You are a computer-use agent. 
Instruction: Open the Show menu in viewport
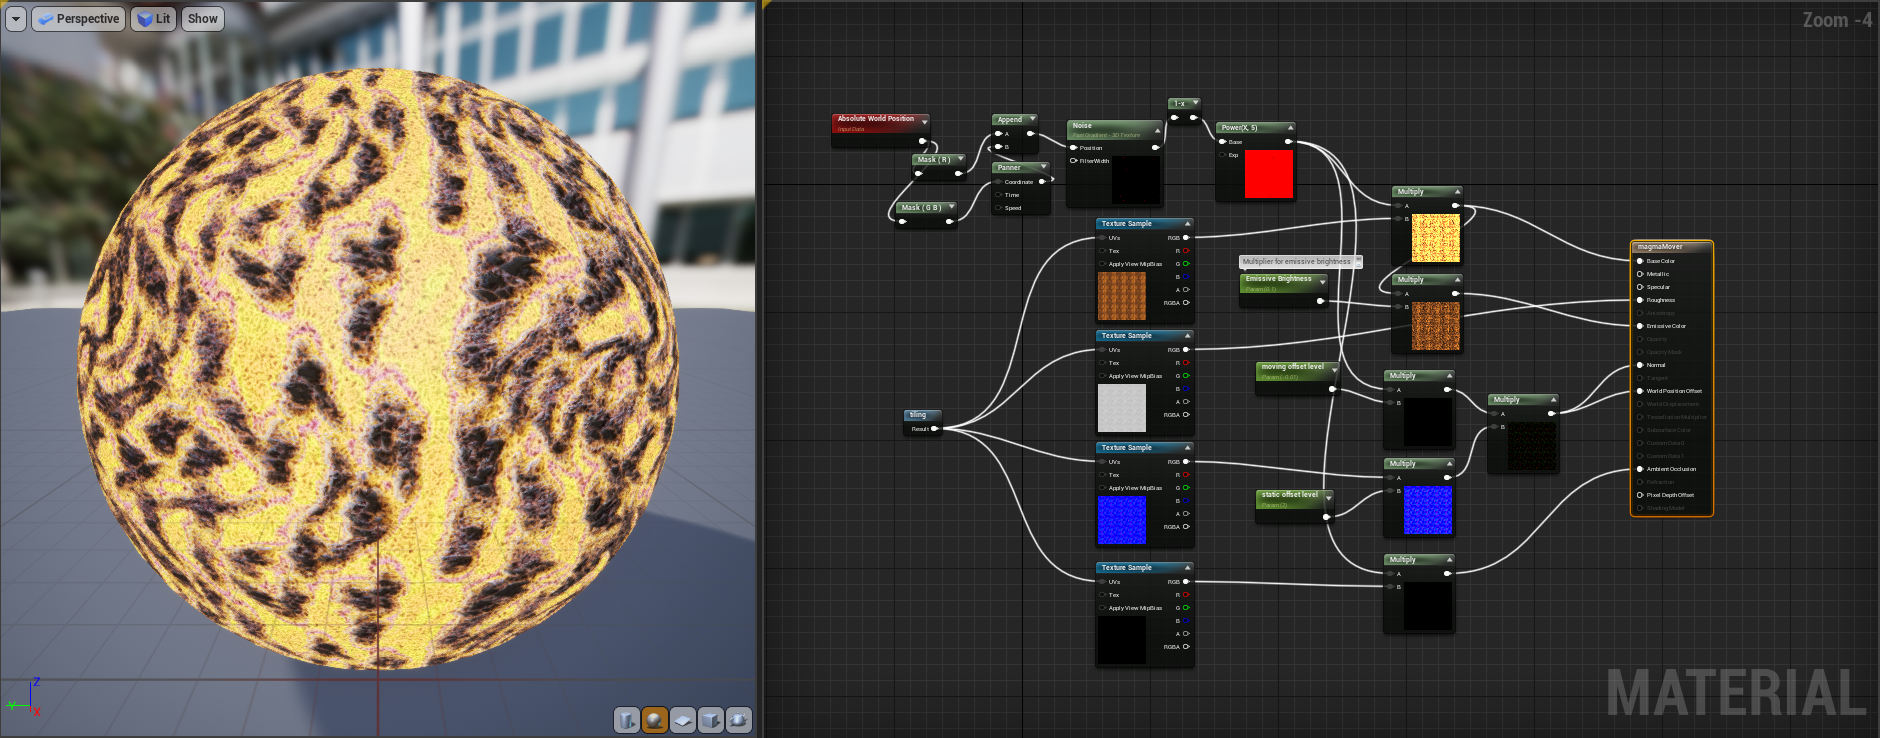pos(202,19)
